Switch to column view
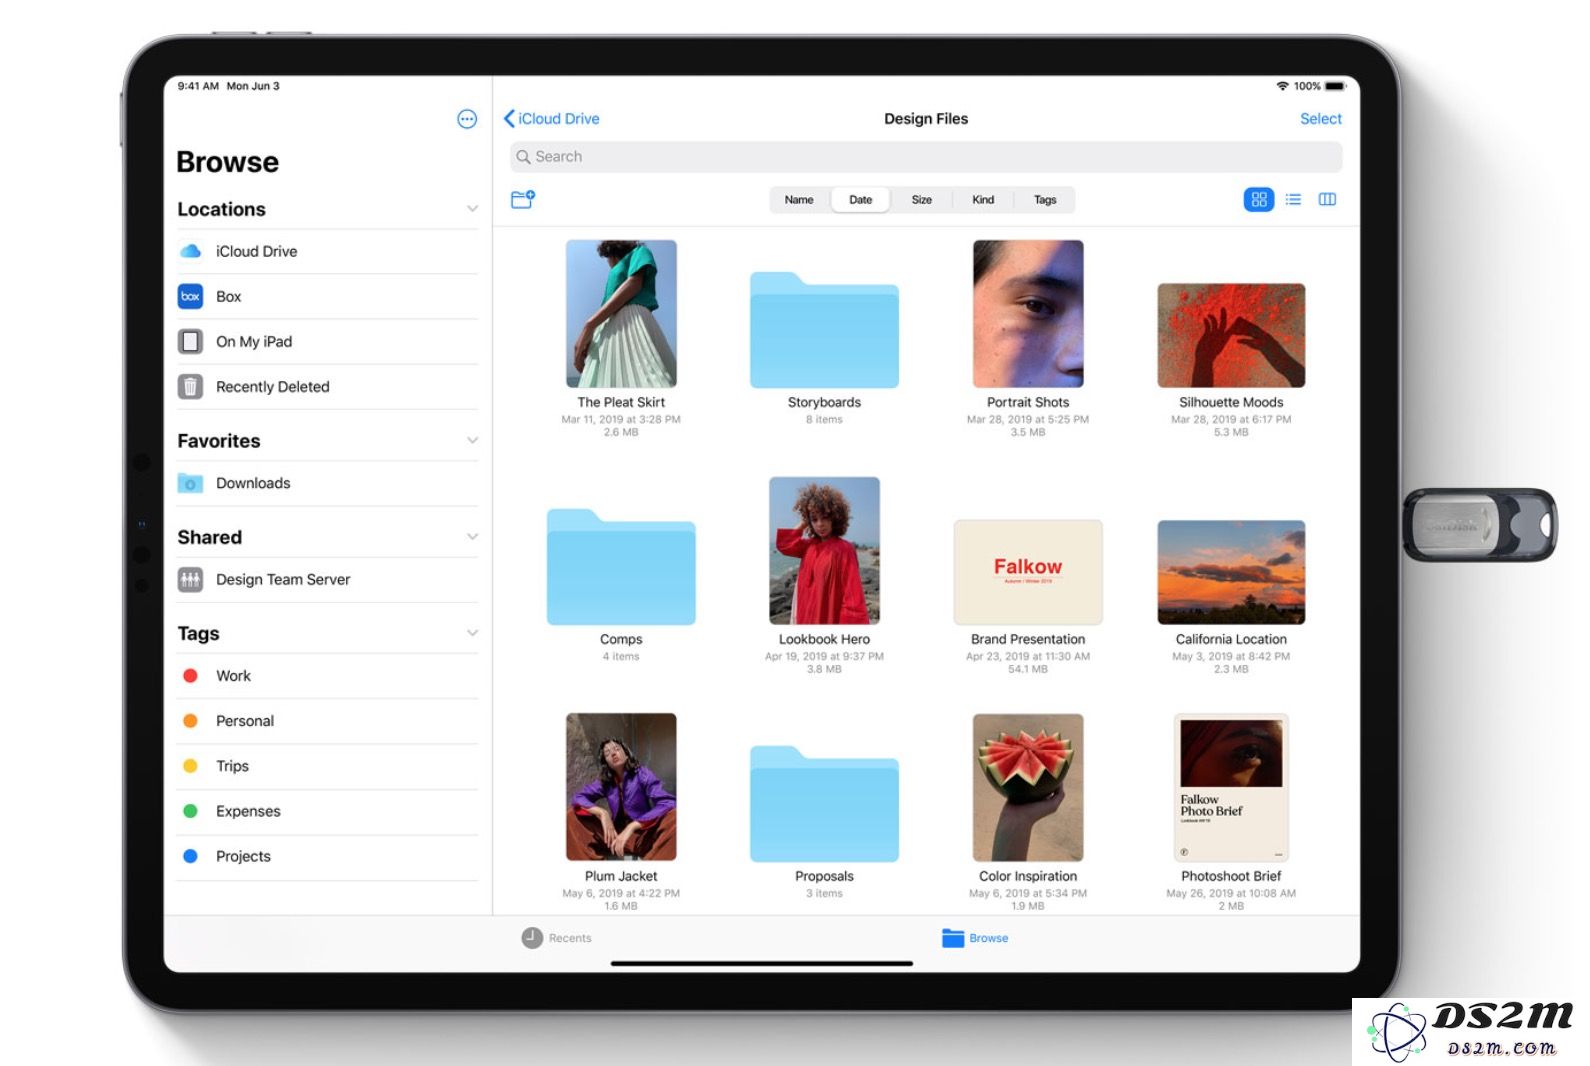 [x=1327, y=199]
